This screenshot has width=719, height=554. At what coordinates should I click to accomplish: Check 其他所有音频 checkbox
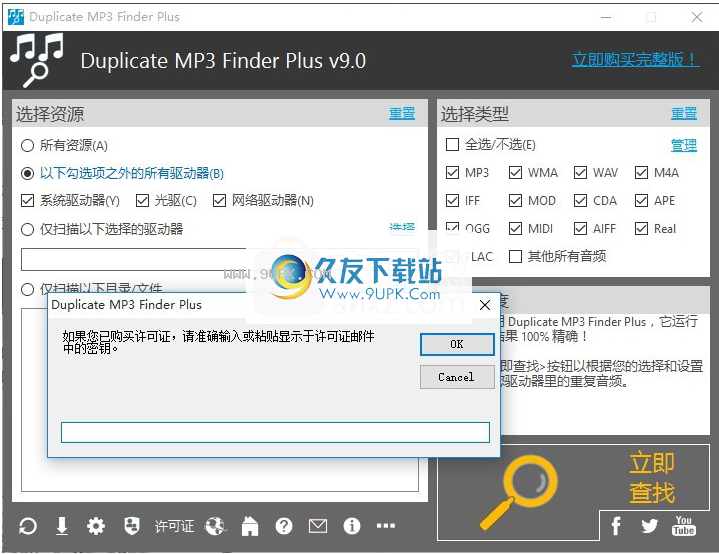point(515,256)
